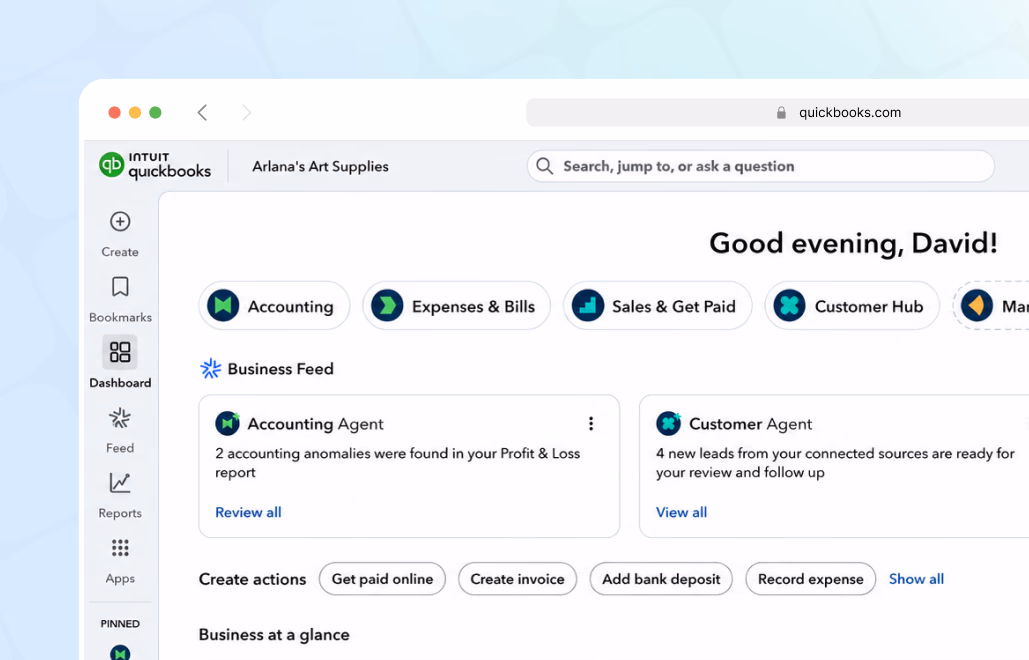Click the Create invoice button
Viewport: 1029px width, 660px height.
pyautogui.click(x=517, y=579)
